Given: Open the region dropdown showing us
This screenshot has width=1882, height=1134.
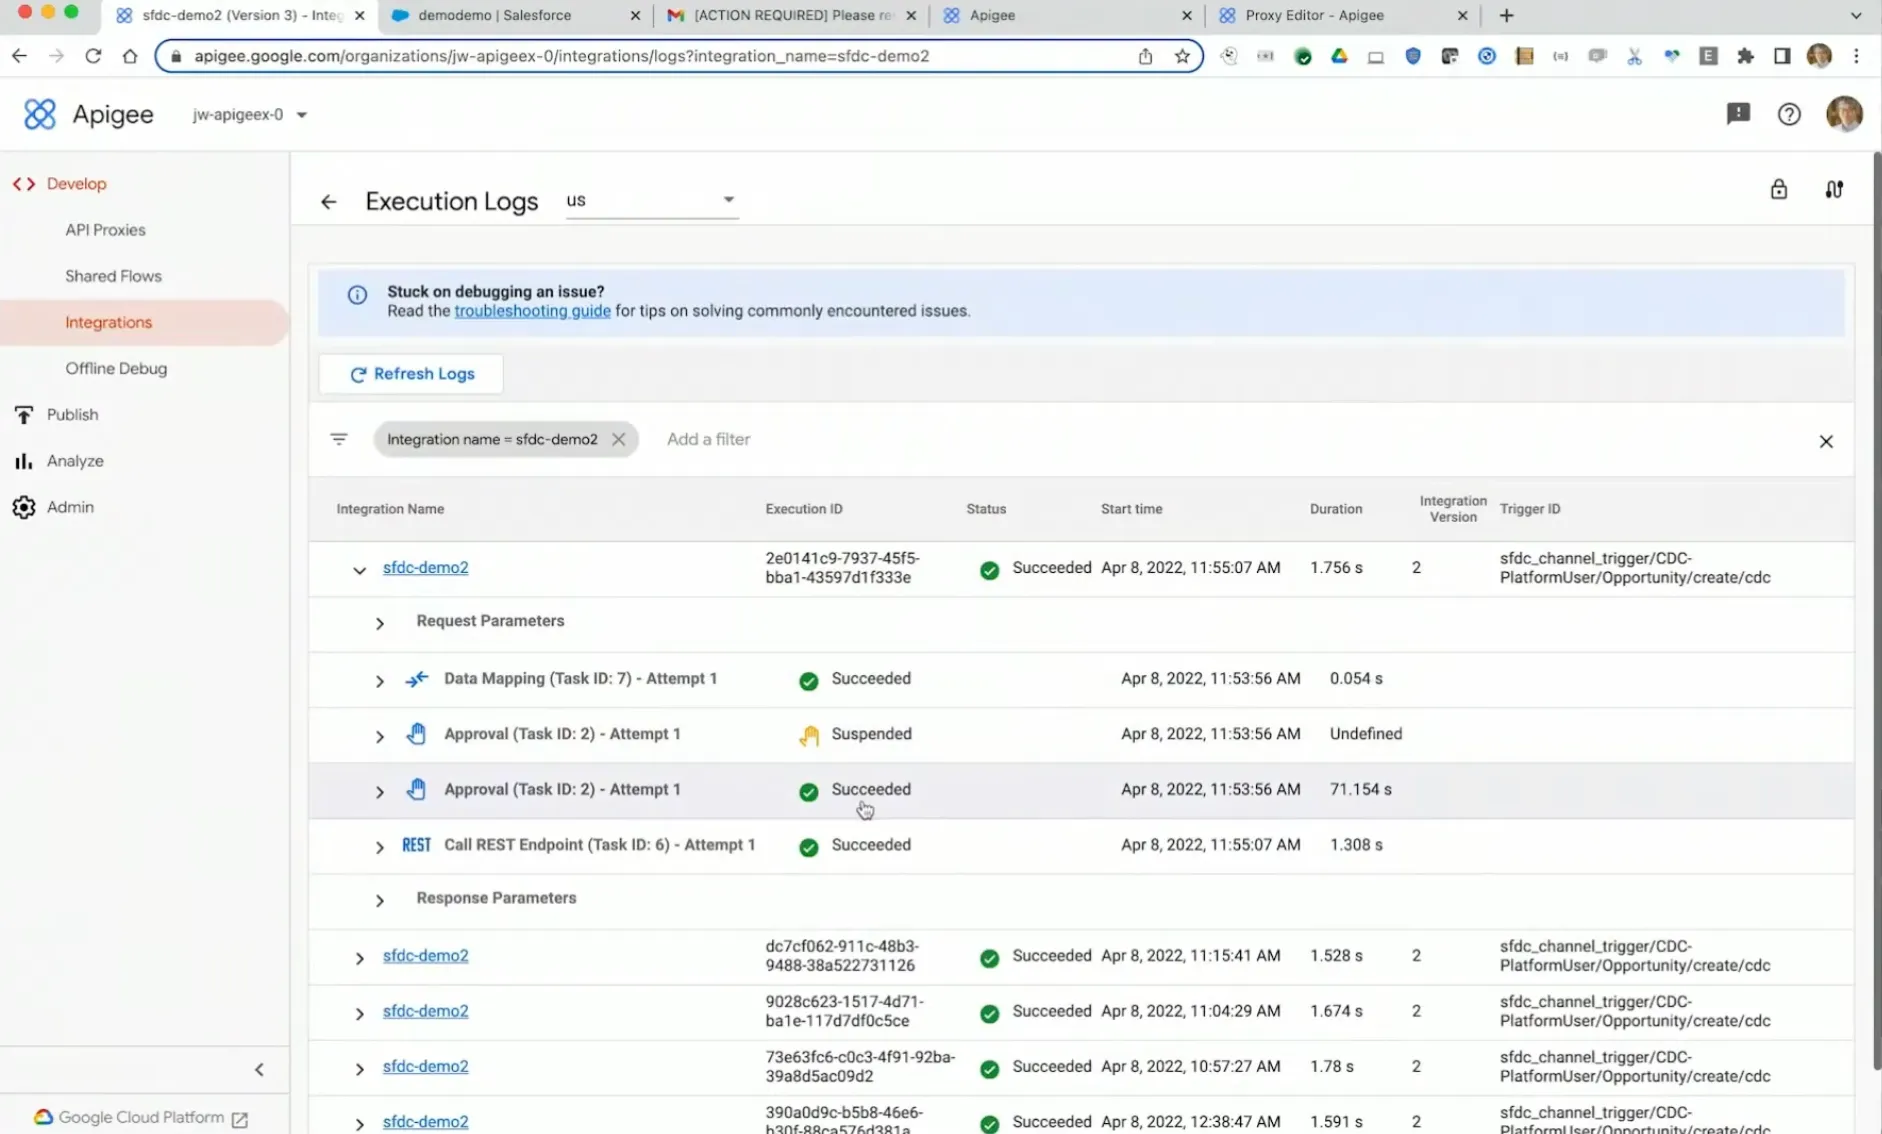Looking at the screenshot, I should 651,200.
